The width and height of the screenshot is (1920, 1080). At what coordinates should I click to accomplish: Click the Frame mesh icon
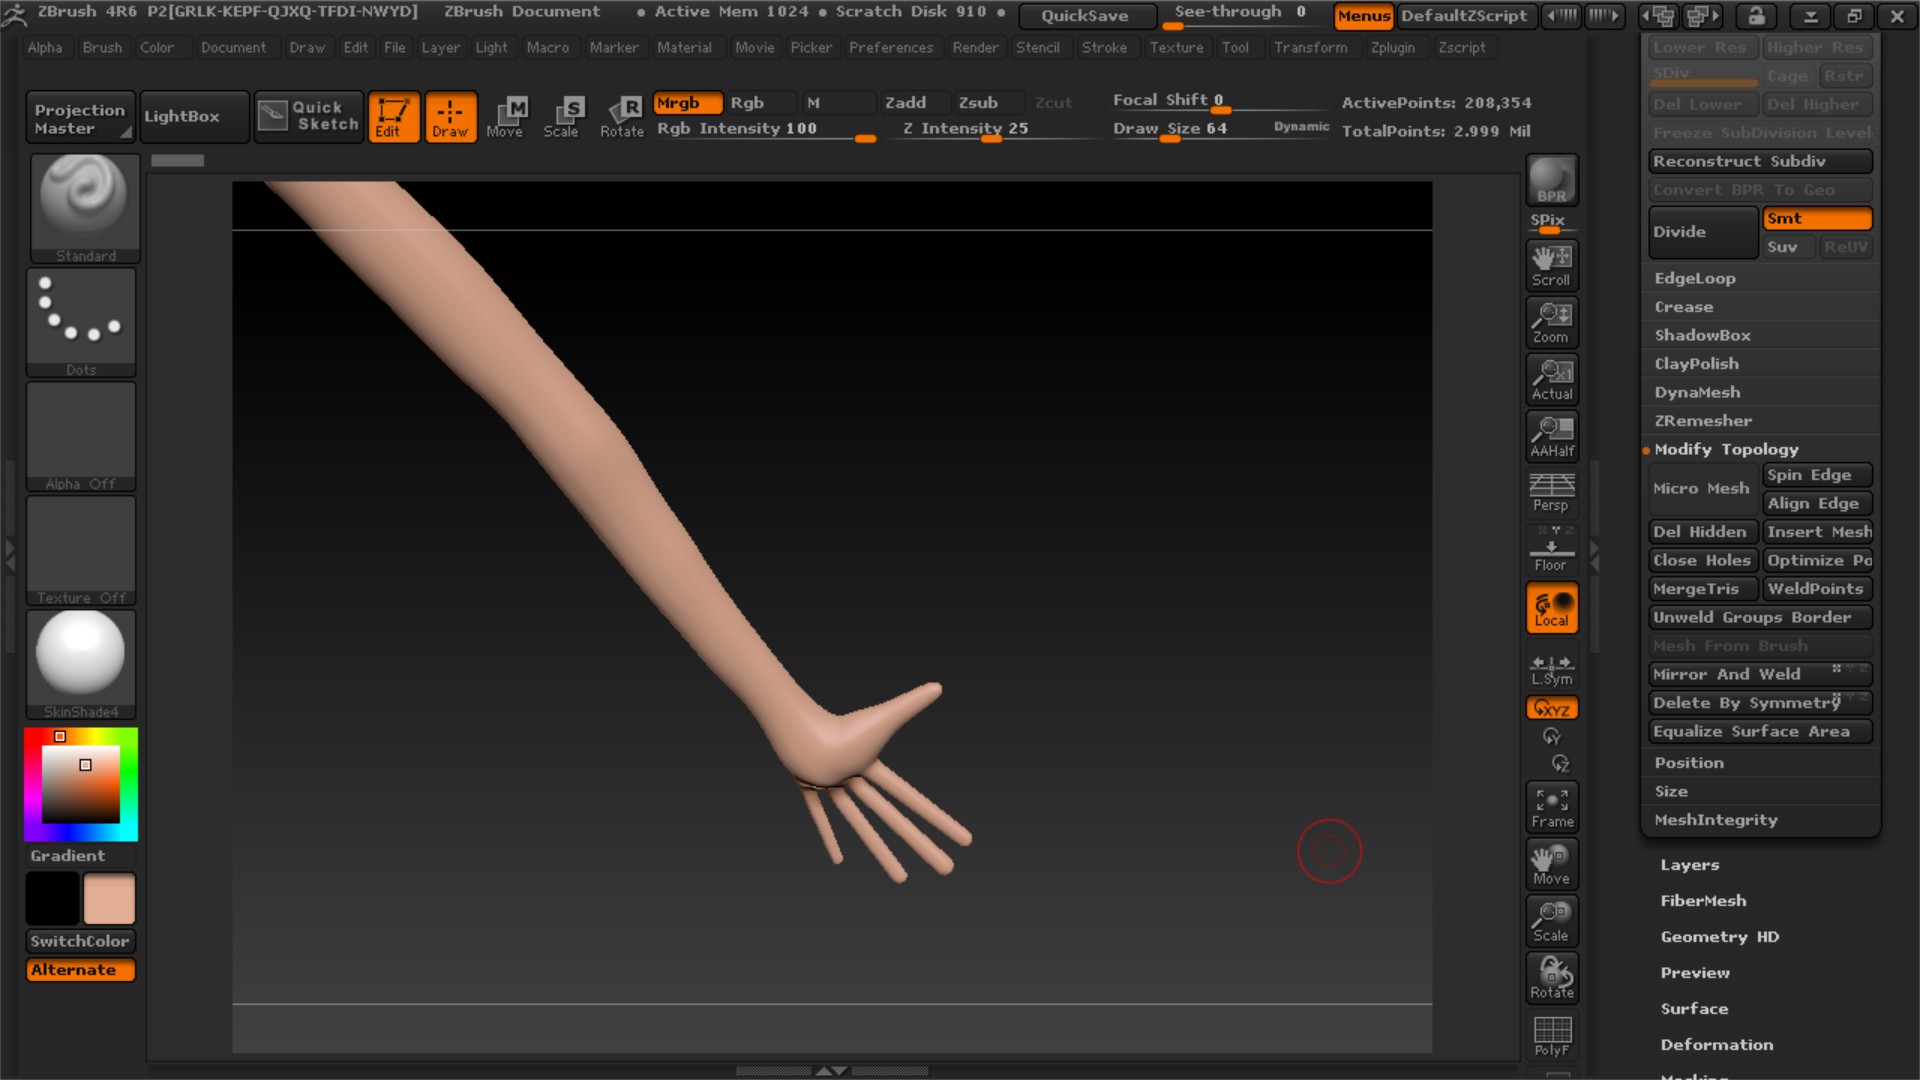click(1551, 808)
